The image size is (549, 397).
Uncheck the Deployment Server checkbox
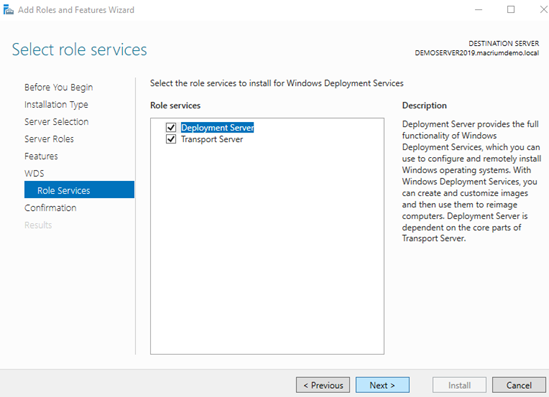point(171,128)
